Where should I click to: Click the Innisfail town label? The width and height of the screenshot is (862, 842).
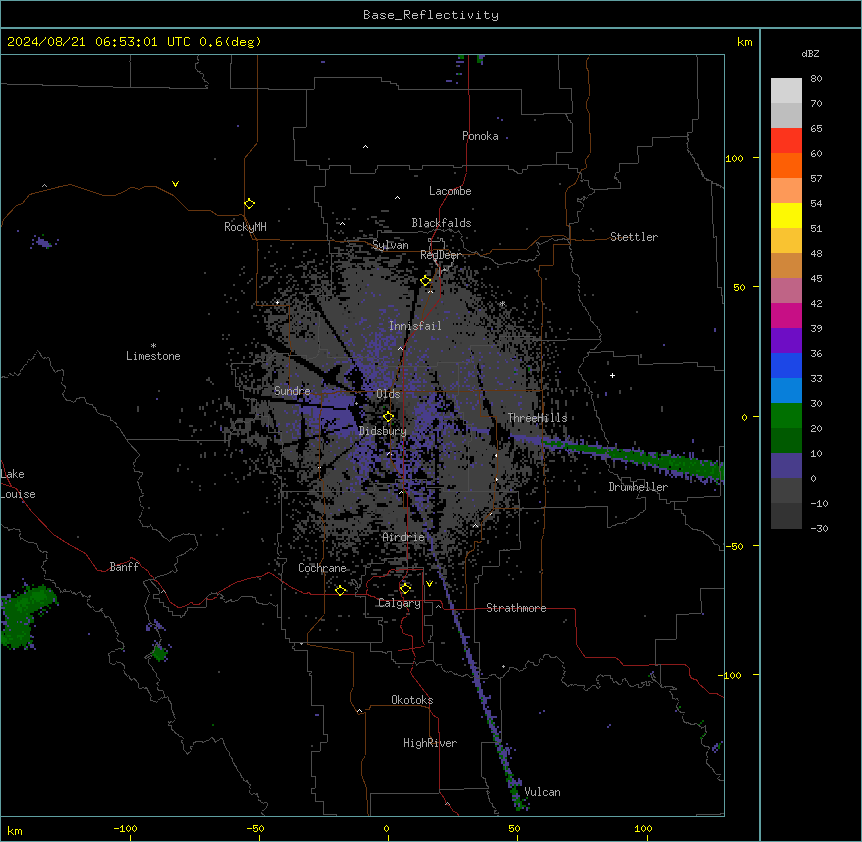415,326
